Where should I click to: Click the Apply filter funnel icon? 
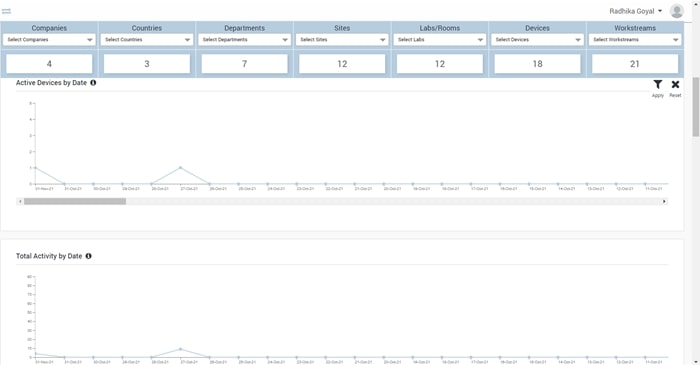coord(658,84)
